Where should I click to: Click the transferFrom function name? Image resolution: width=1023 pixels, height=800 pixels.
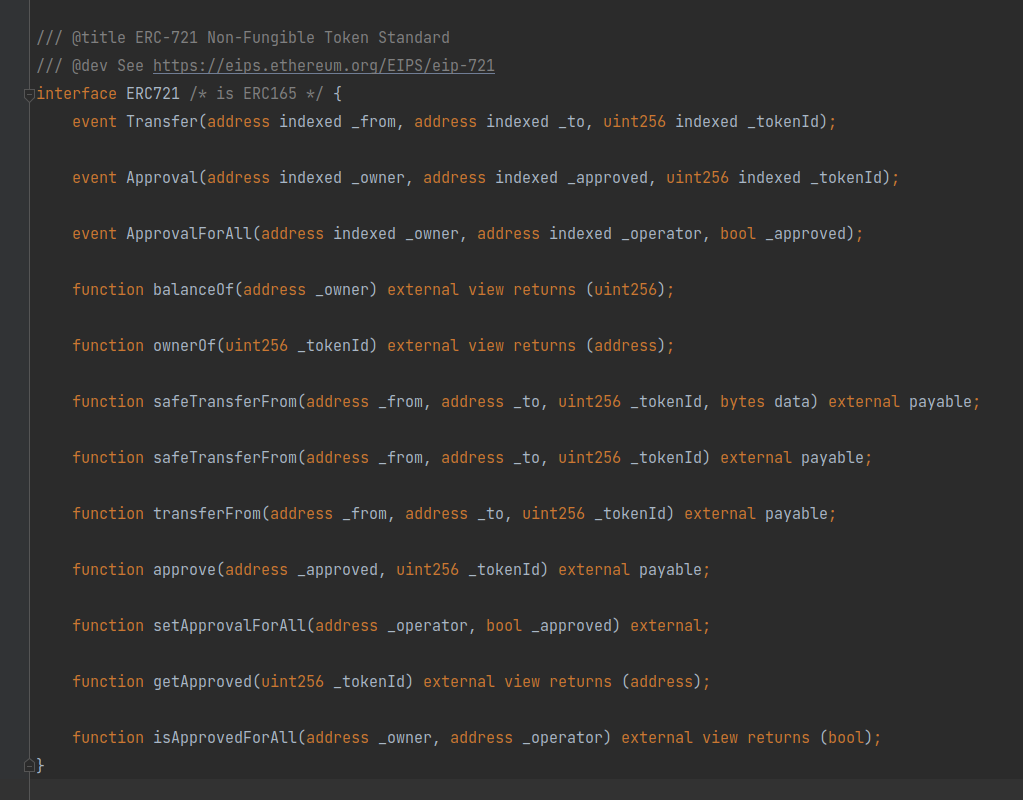click(x=207, y=514)
